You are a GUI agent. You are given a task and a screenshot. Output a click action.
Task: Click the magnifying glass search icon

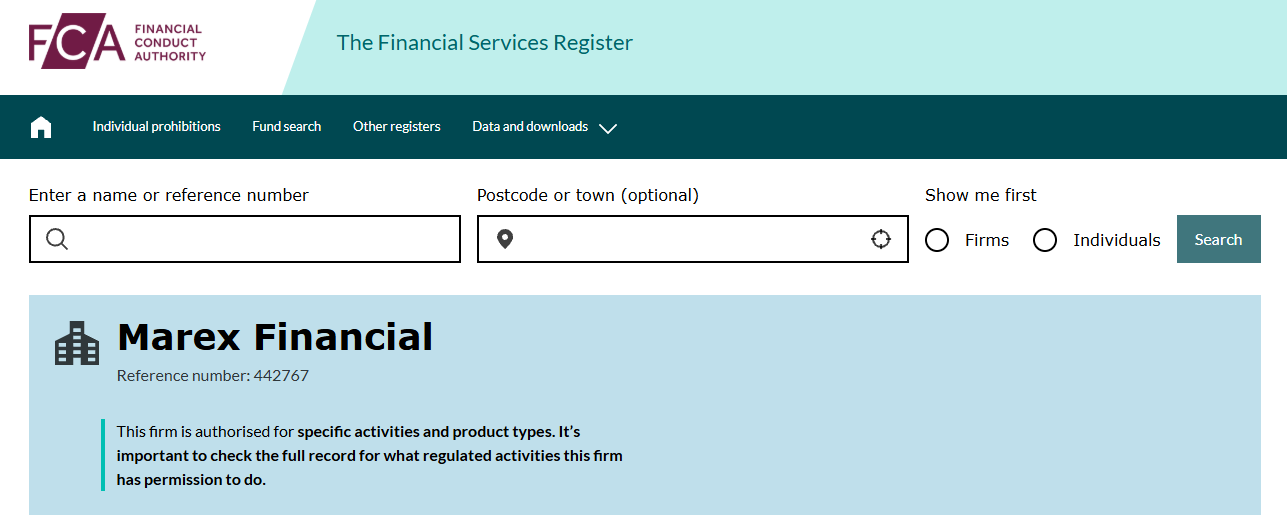click(x=57, y=239)
